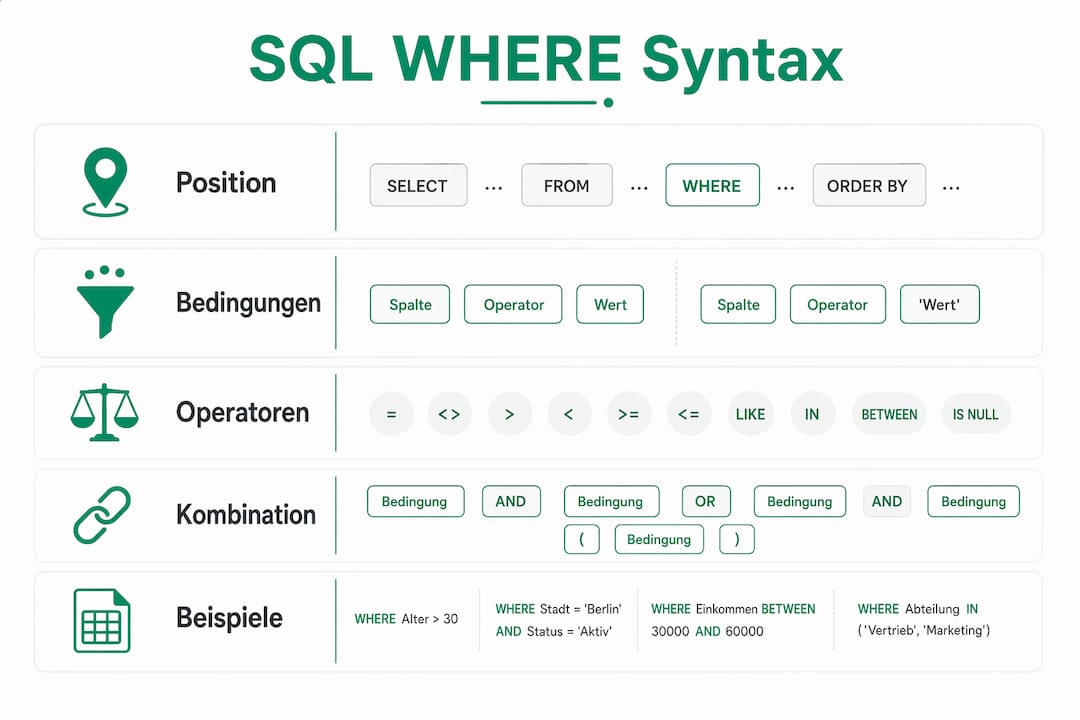
Task: Click the Beispiele row heading
Action: 229,618
